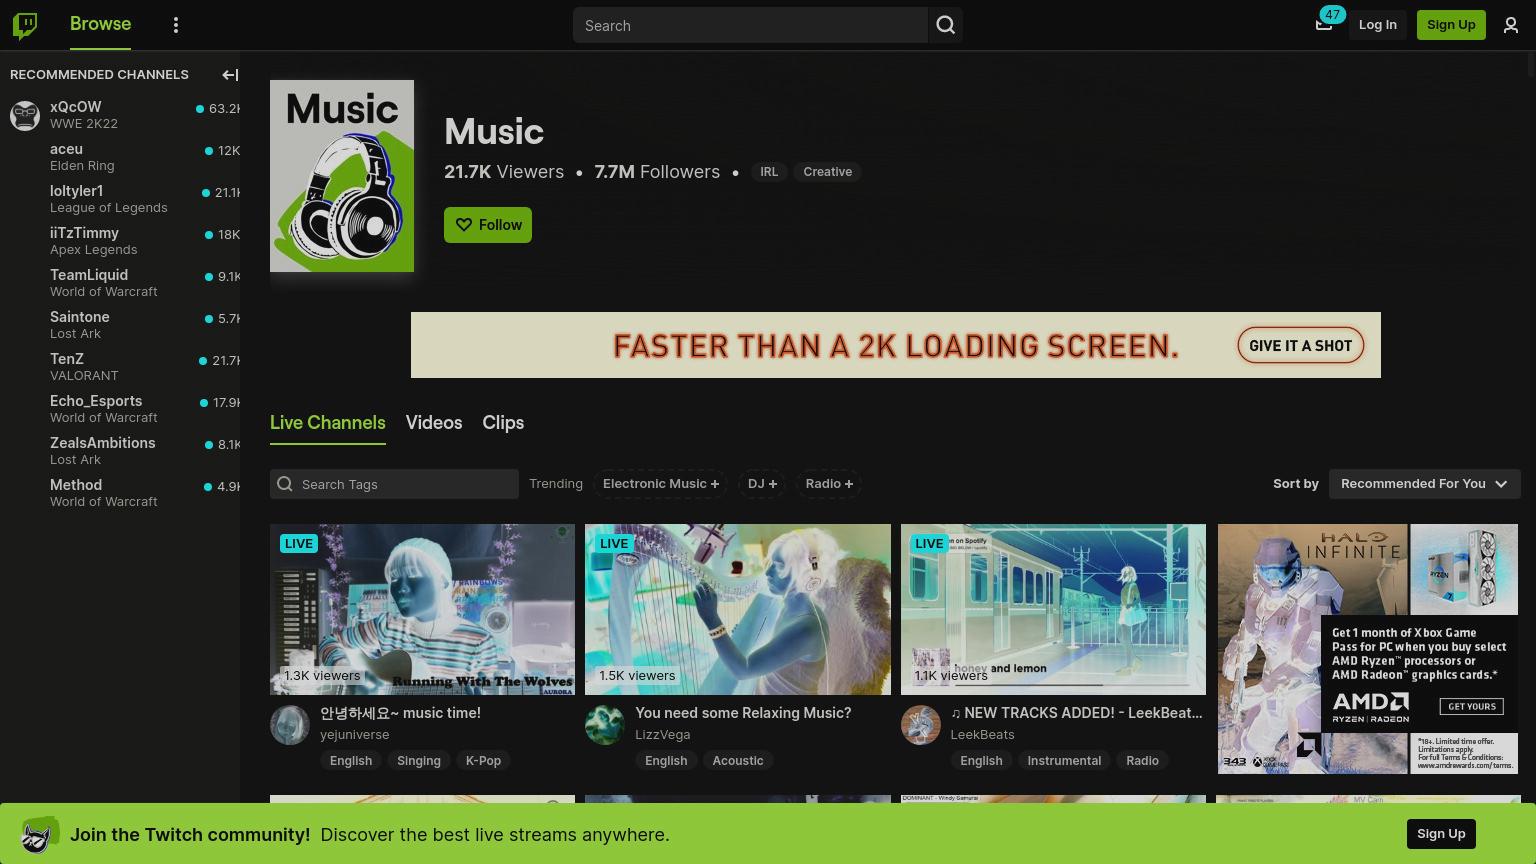
Task: Click yejuniverse streamer avatar
Action: (290, 725)
